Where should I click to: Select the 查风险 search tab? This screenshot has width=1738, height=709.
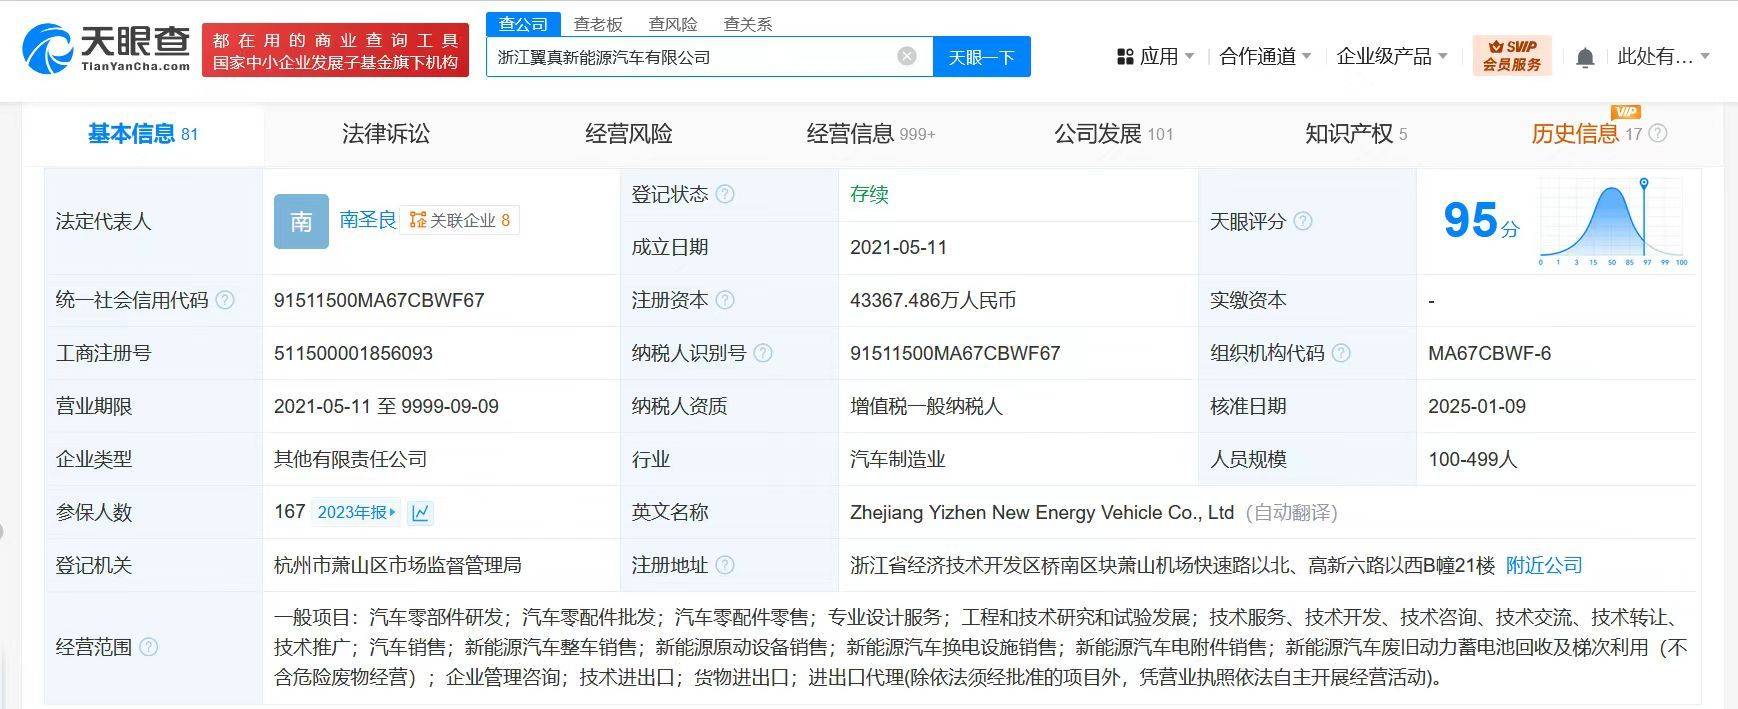point(673,24)
